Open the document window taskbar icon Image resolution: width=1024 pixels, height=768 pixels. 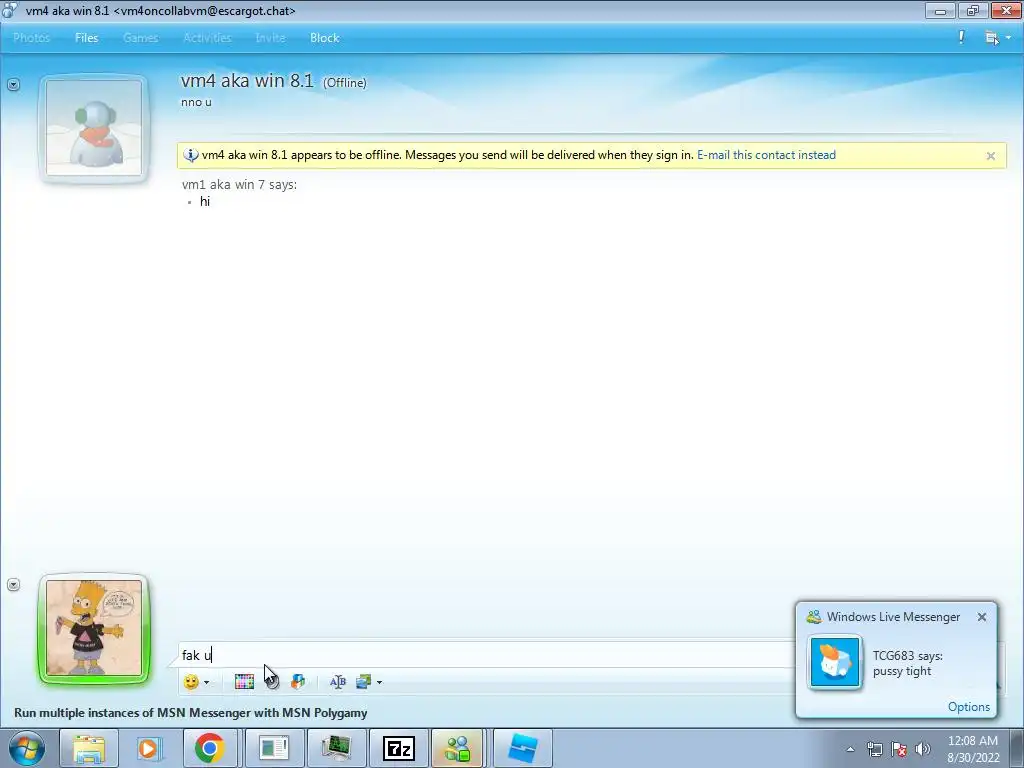coord(274,748)
